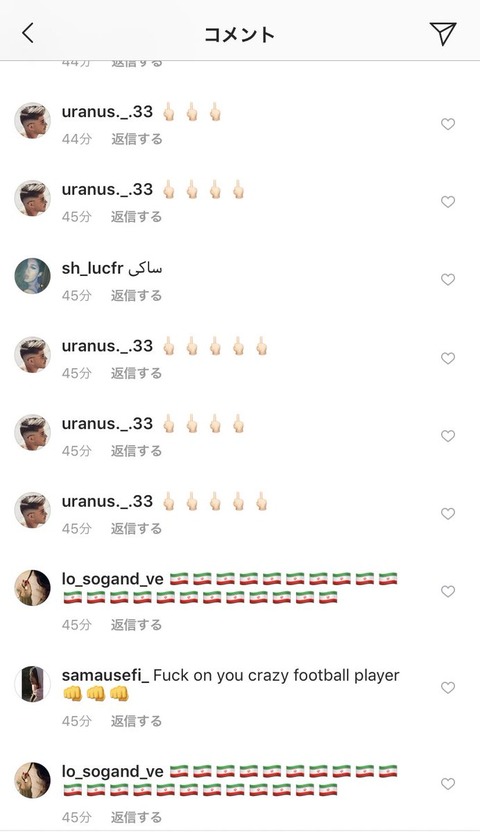480x832 pixels.
Task: Reply to samausefi_'s comment with 返信する
Action: point(136,721)
